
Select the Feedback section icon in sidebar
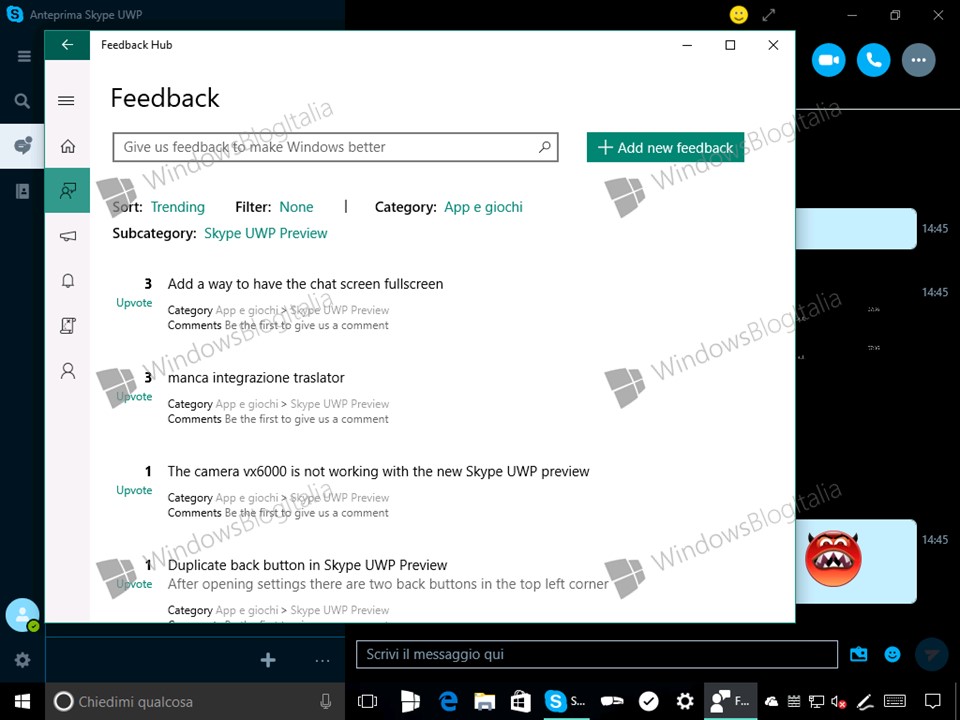click(x=67, y=190)
